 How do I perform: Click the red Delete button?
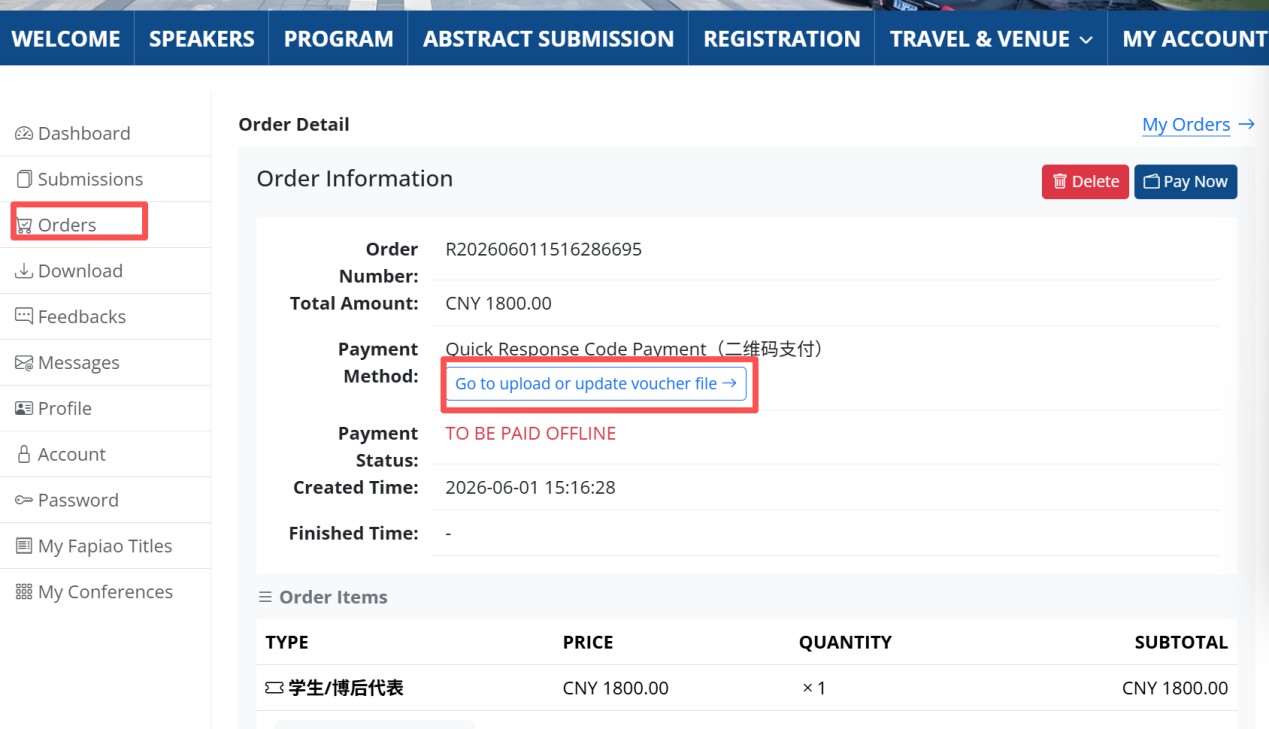[1085, 182]
